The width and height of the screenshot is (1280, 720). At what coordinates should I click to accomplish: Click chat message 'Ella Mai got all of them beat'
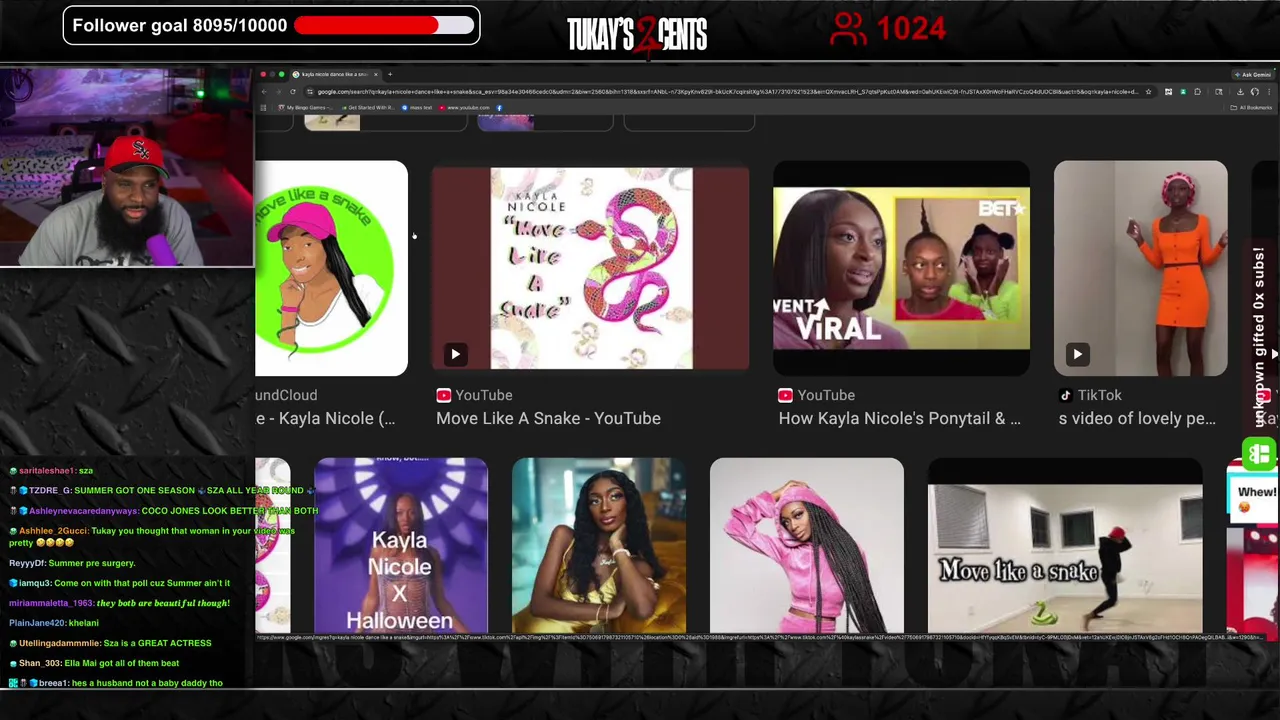tap(122, 663)
